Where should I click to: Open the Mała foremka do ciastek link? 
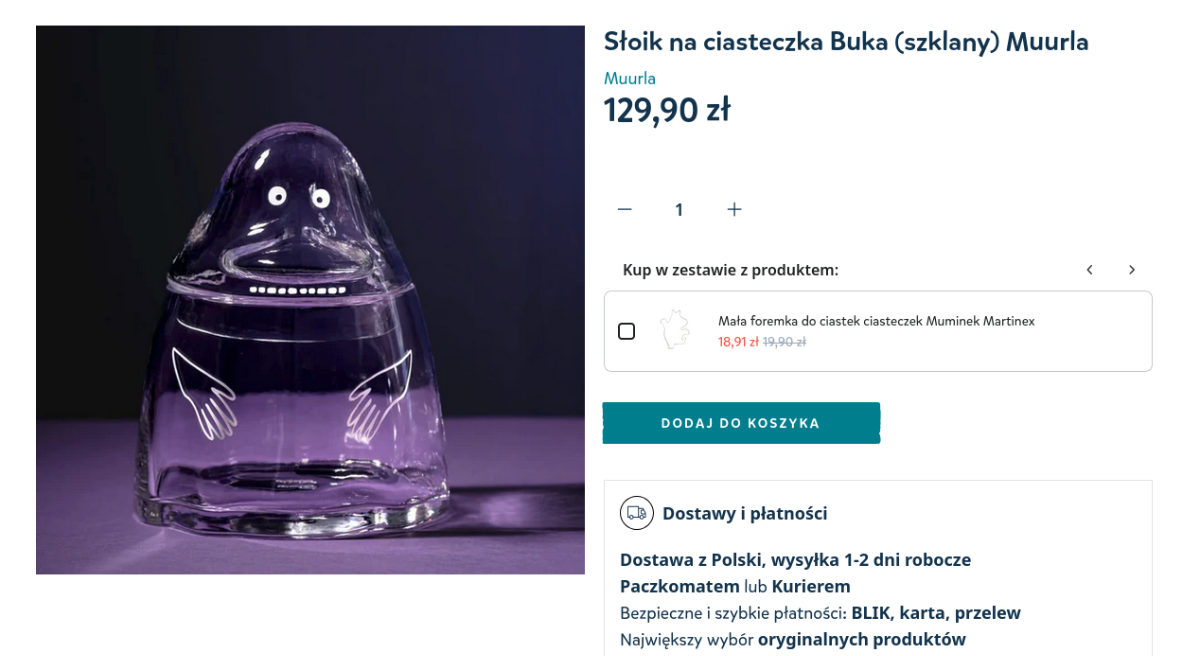pos(876,321)
